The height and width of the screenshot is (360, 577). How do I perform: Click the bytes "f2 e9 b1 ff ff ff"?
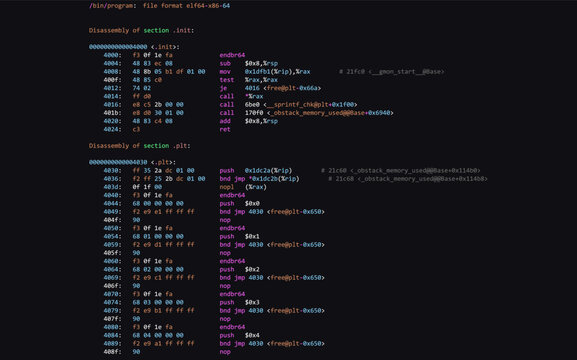tap(163, 311)
